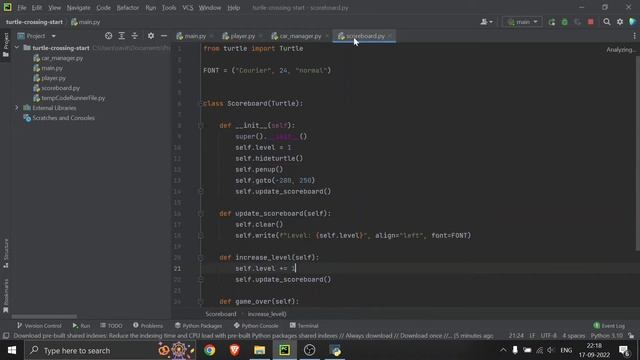Open the Event Log
The height and width of the screenshot is (360, 640).
tap(609, 326)
